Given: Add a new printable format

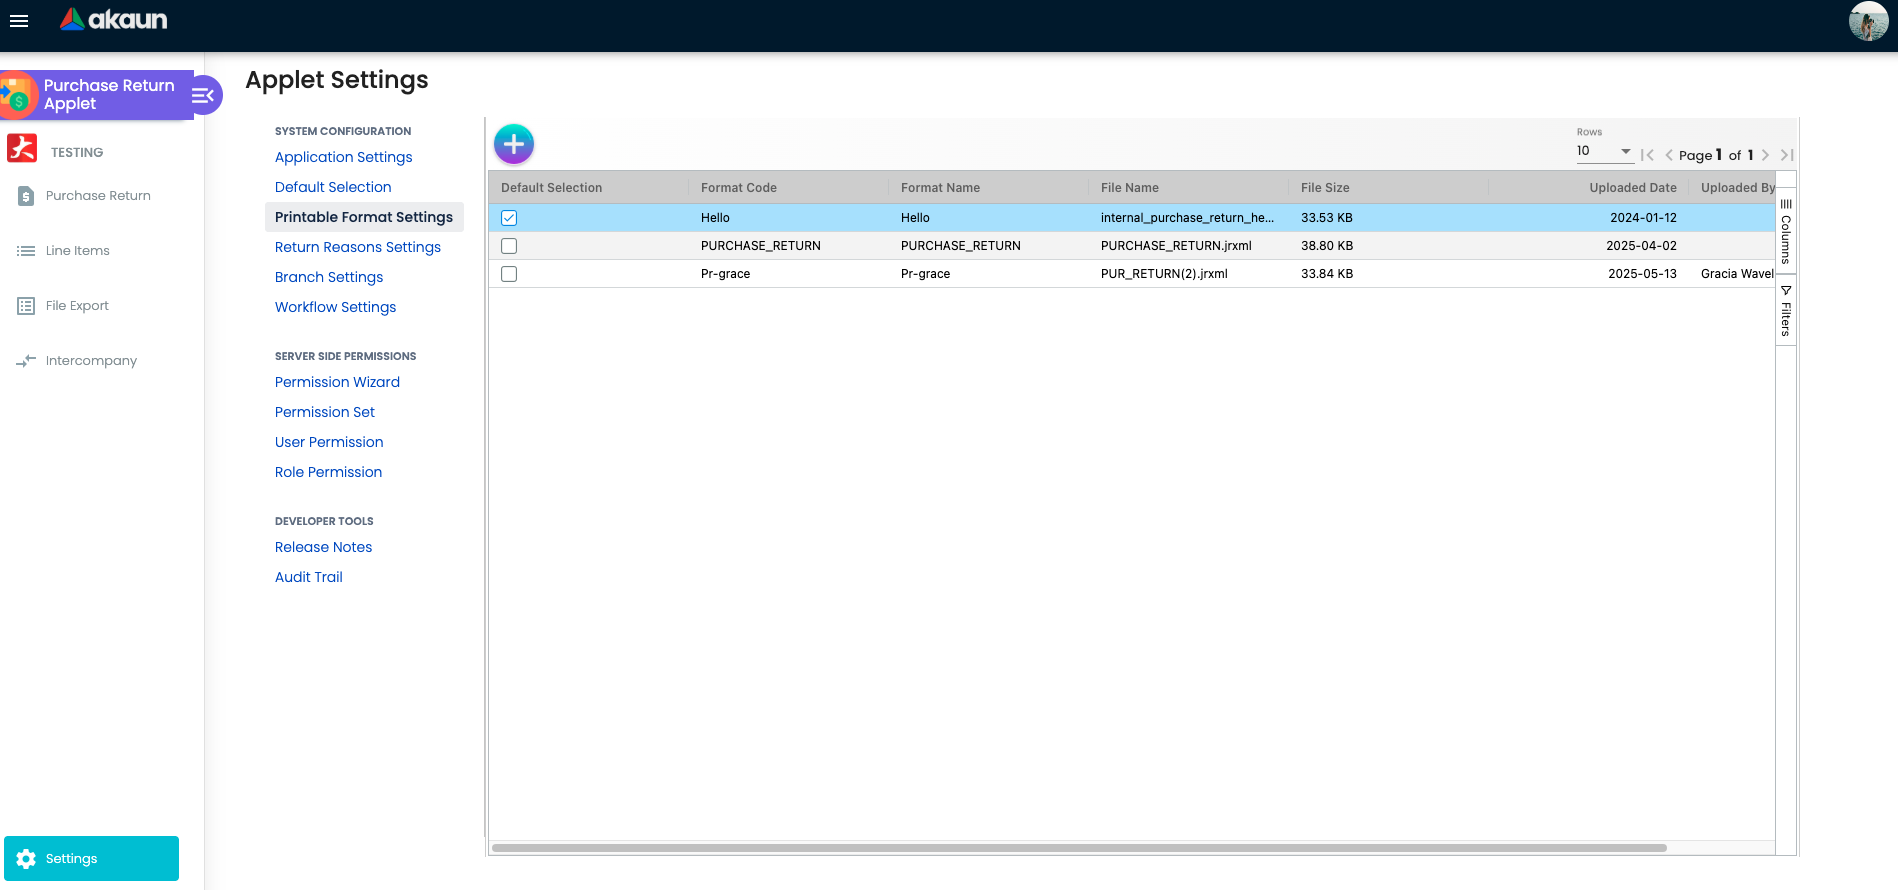Looking at the screenshot, I should 514,144.
